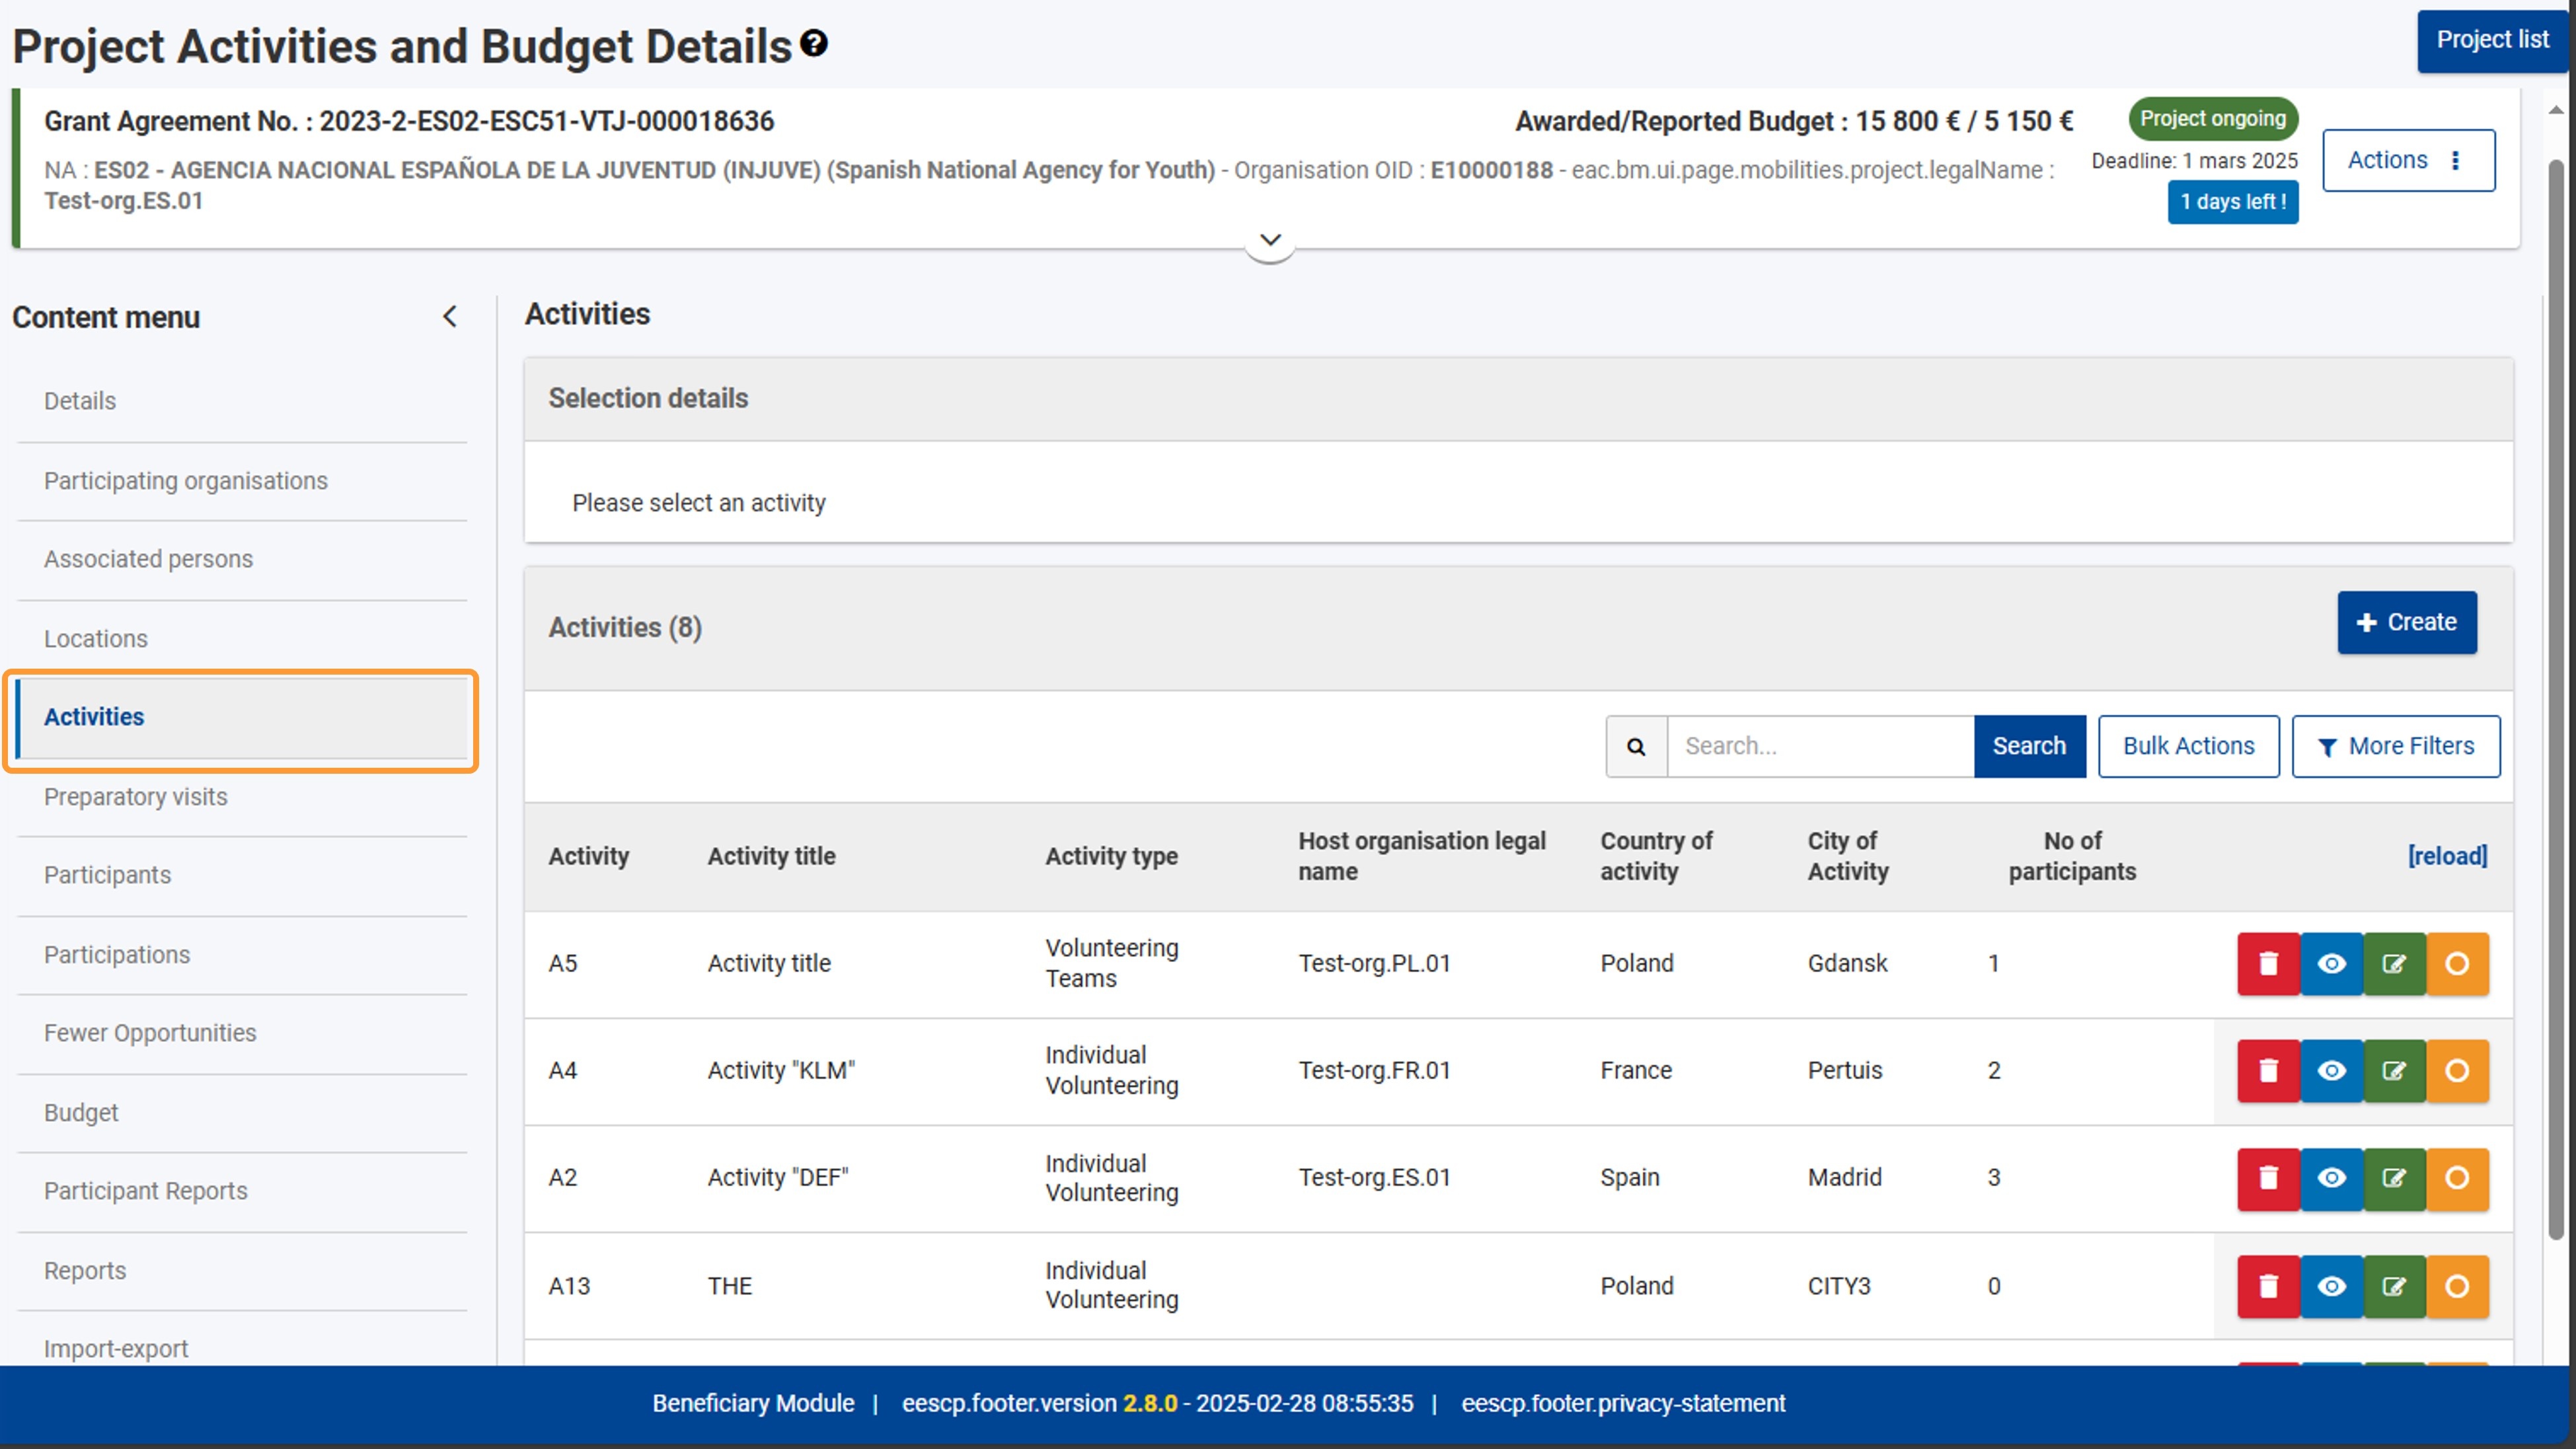Go to the Participants section
The width and height of the screenshot is (2576, 1449).
coord(242,875)
